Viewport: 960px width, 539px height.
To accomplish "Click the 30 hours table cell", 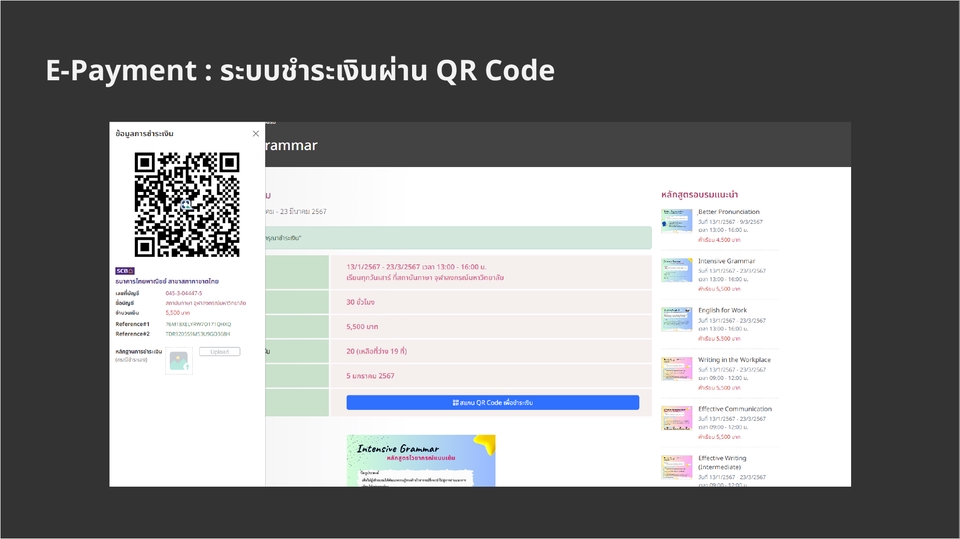I will coord(490,302).
